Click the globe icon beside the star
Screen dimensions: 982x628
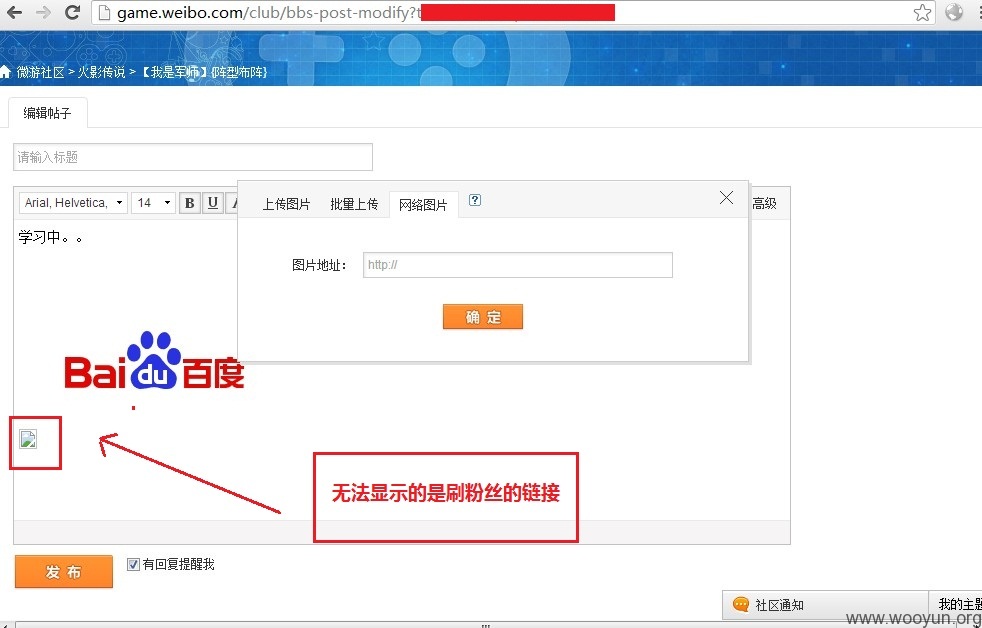point(954,12)
